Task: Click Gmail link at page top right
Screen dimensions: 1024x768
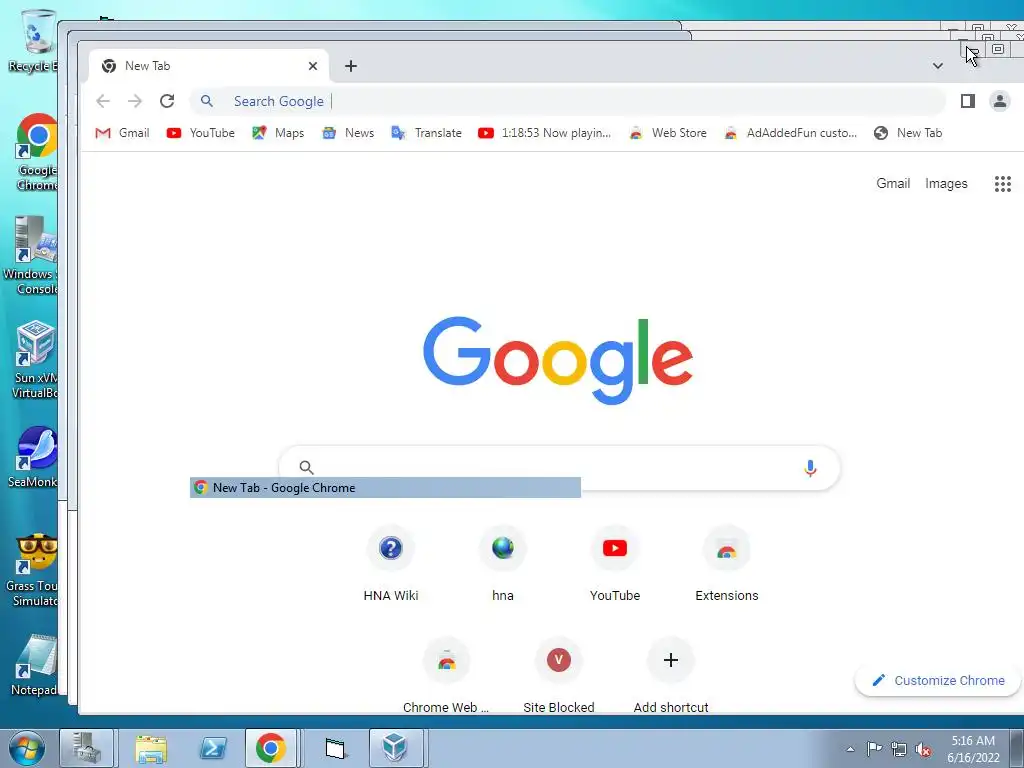Action: click(x=893, y=184)
